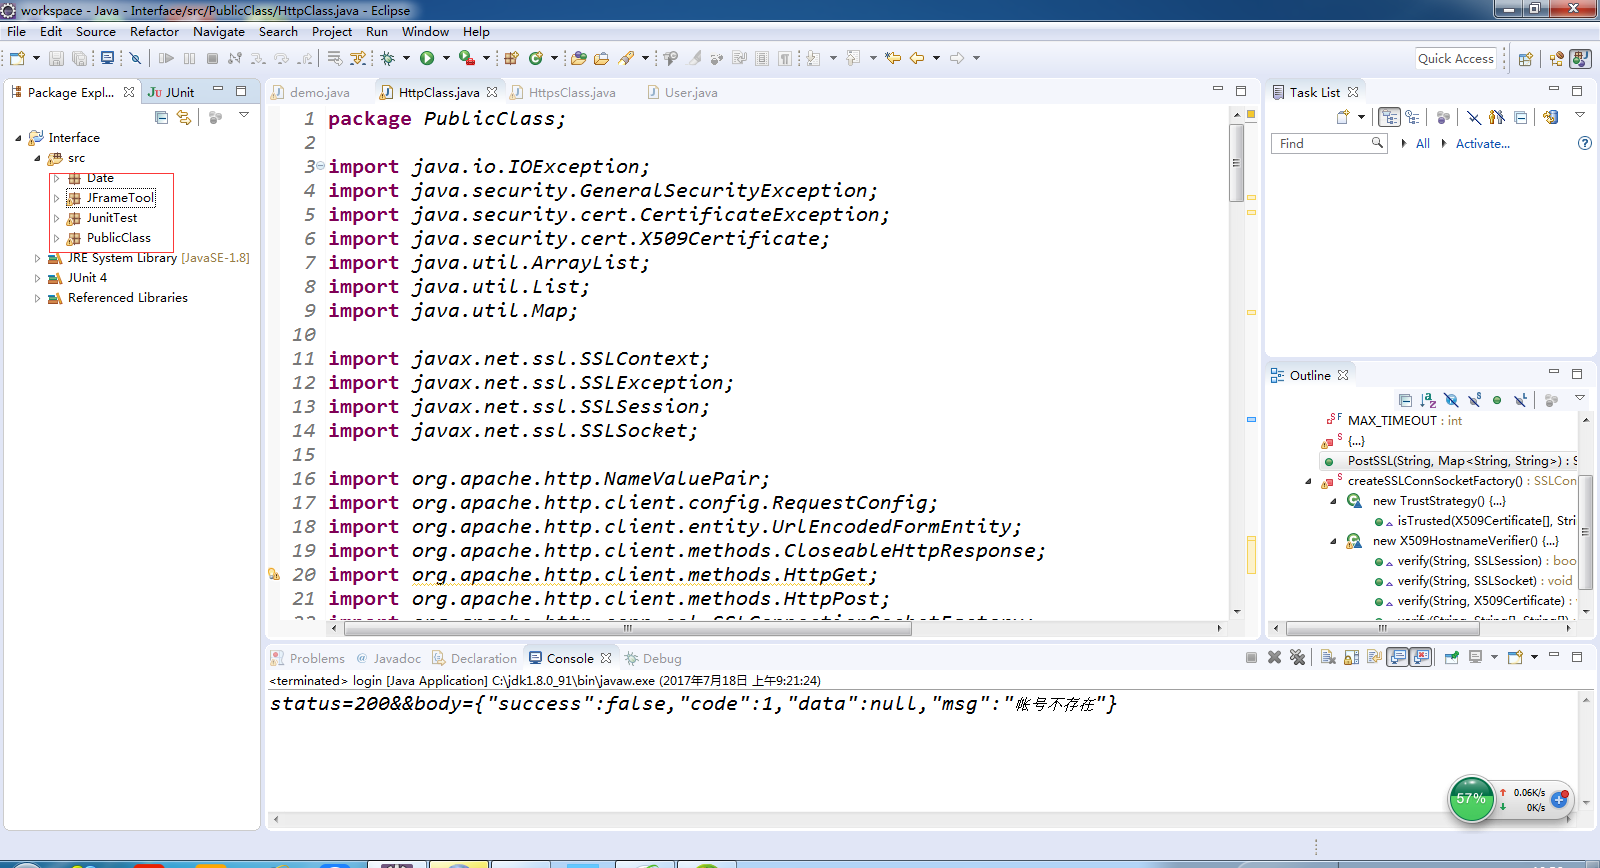Open the Refactor menu
Image resolution: width=1600 pixels, height=868 pixels.
pos(154,32)
